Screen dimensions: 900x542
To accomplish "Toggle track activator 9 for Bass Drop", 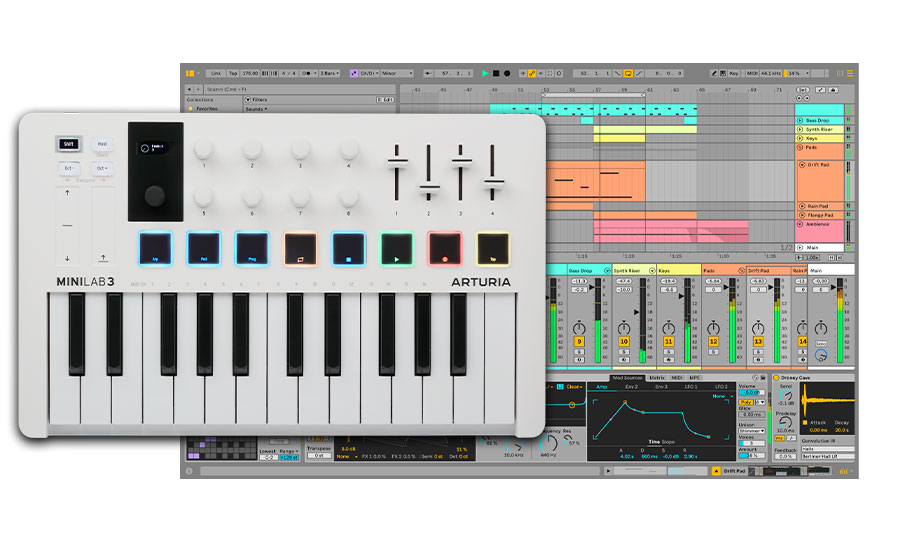I will coord(579,342).
